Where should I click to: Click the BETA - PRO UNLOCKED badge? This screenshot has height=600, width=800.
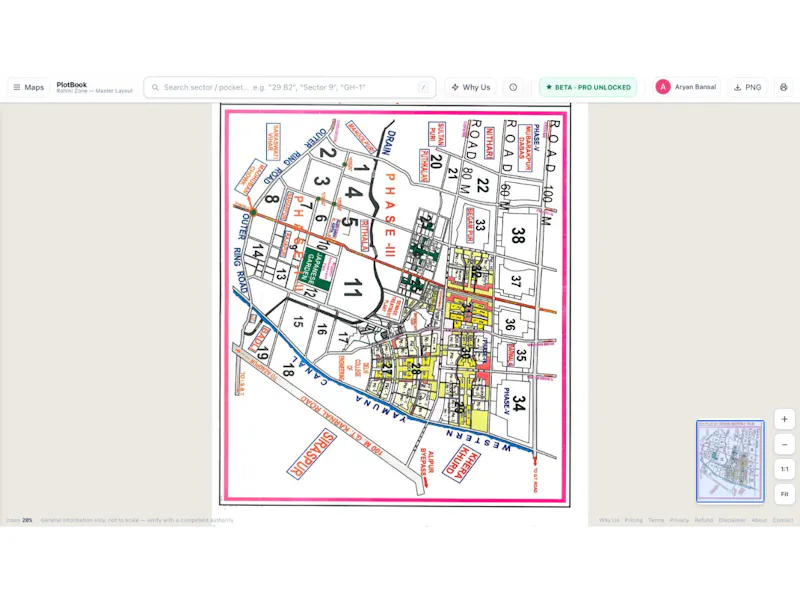[x=588, y=87]
